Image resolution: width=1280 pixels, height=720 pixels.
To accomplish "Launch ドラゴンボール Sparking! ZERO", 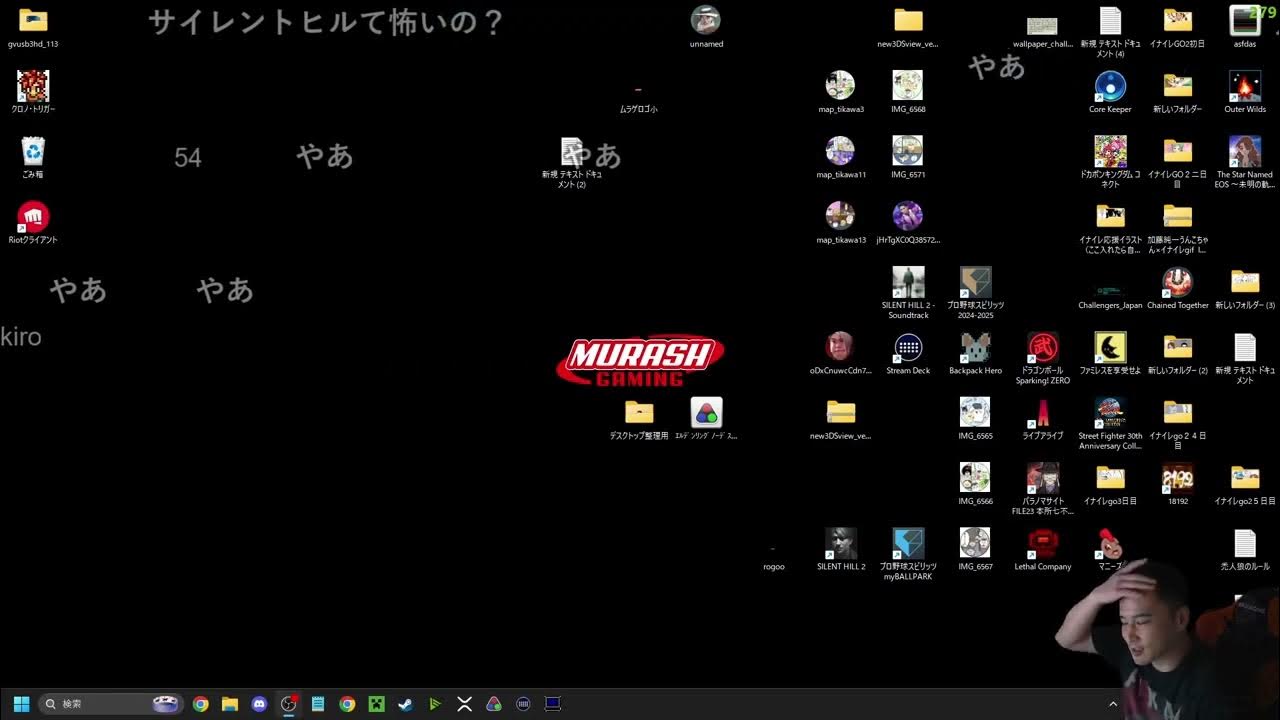I will (x=1043, y=347).
